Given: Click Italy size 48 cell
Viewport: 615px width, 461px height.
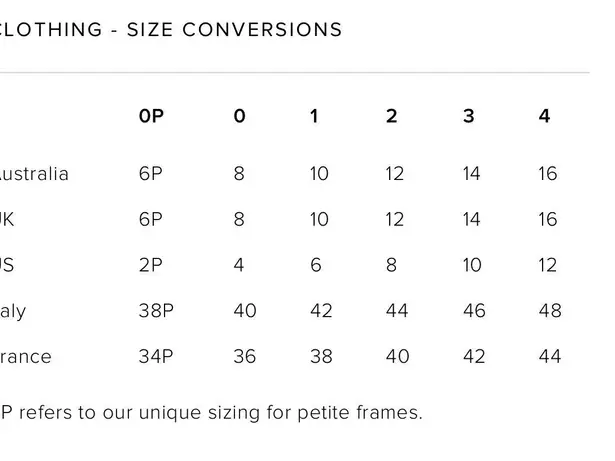Looking at the screenshot, I should coord(549,311).
